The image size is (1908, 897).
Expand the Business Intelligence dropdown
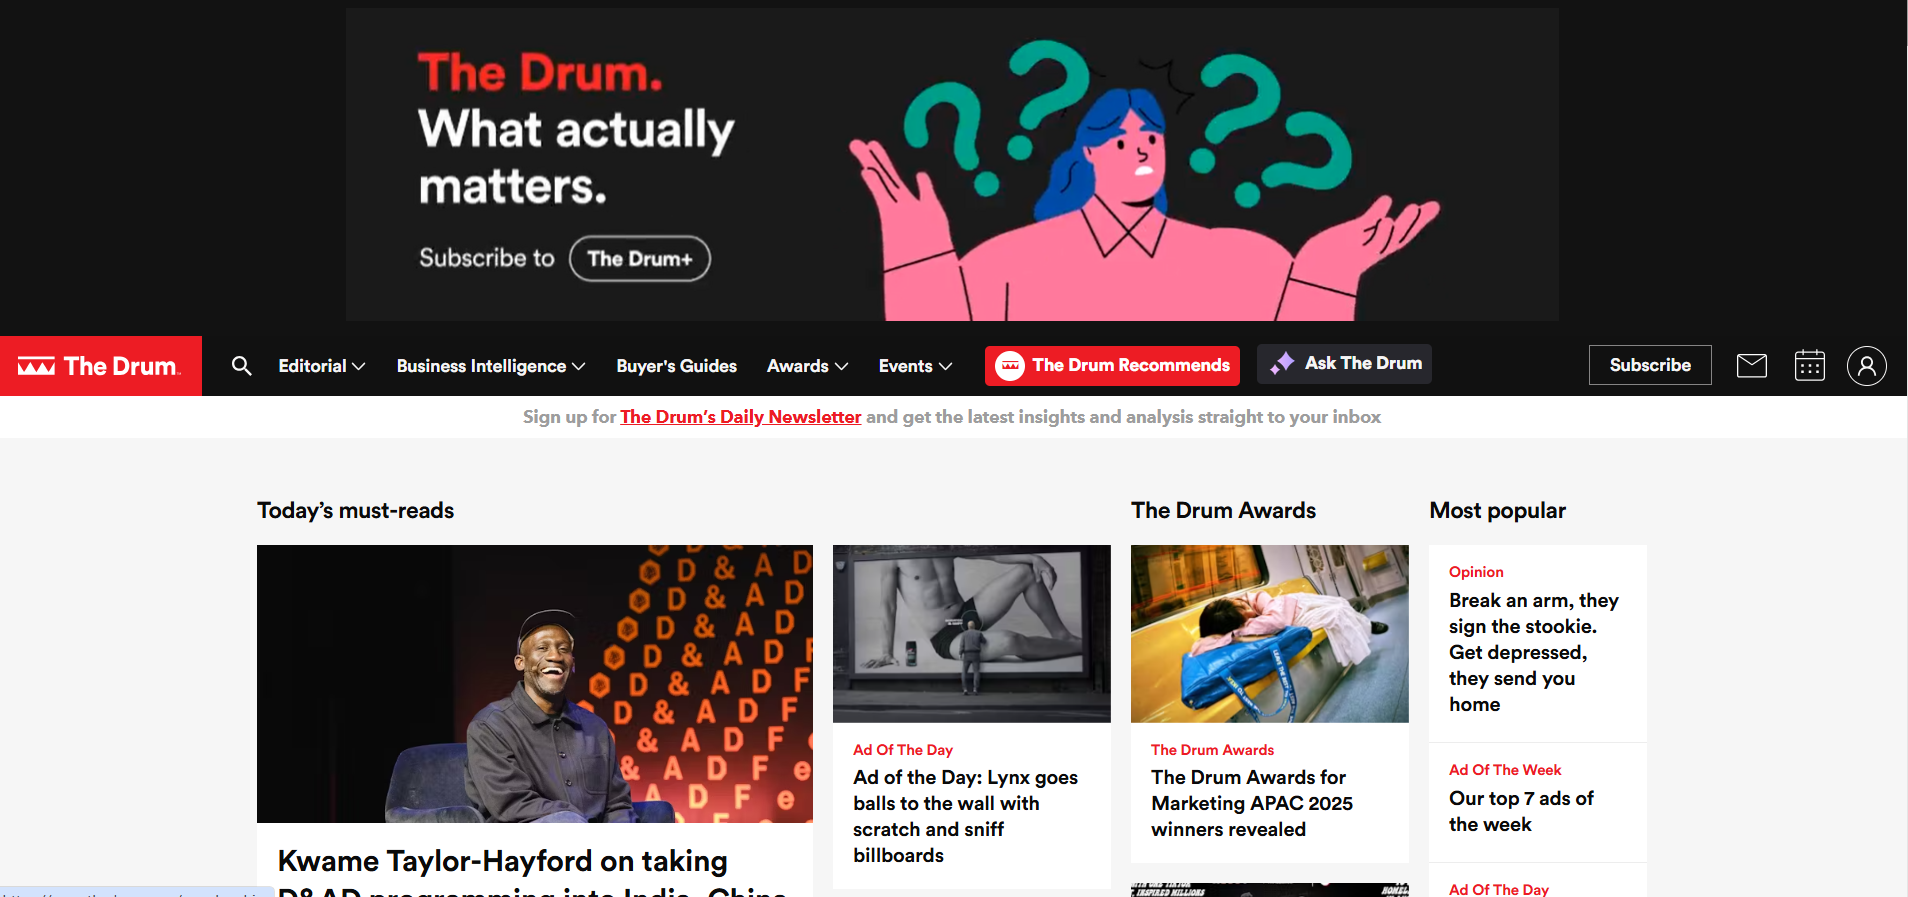(490, 366)
